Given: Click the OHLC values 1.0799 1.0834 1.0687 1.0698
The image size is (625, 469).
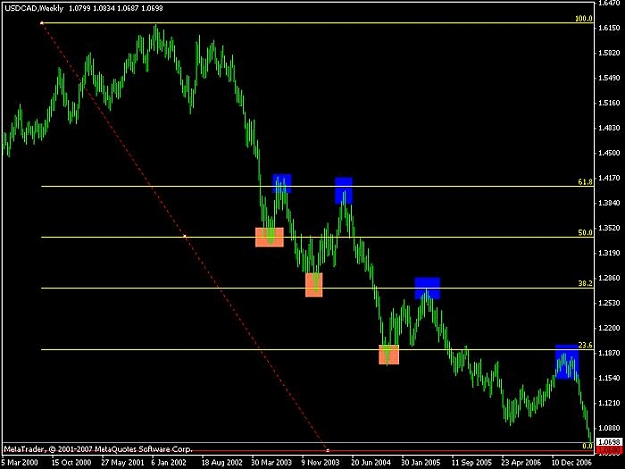Looking at the screenshot, I should pyautogui.click(x=116, y=8).
